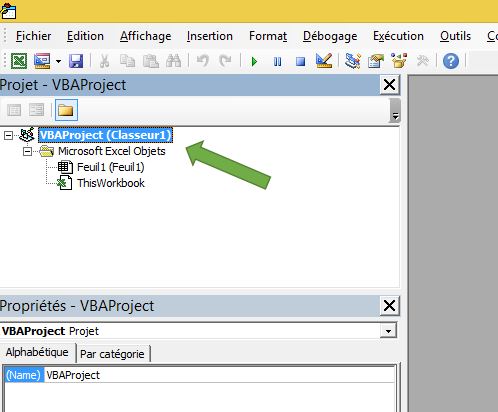The height and width of the screenshot is (412, 498).
Task: Open Help with the question mark icon
Action: (x=451, y=61)
